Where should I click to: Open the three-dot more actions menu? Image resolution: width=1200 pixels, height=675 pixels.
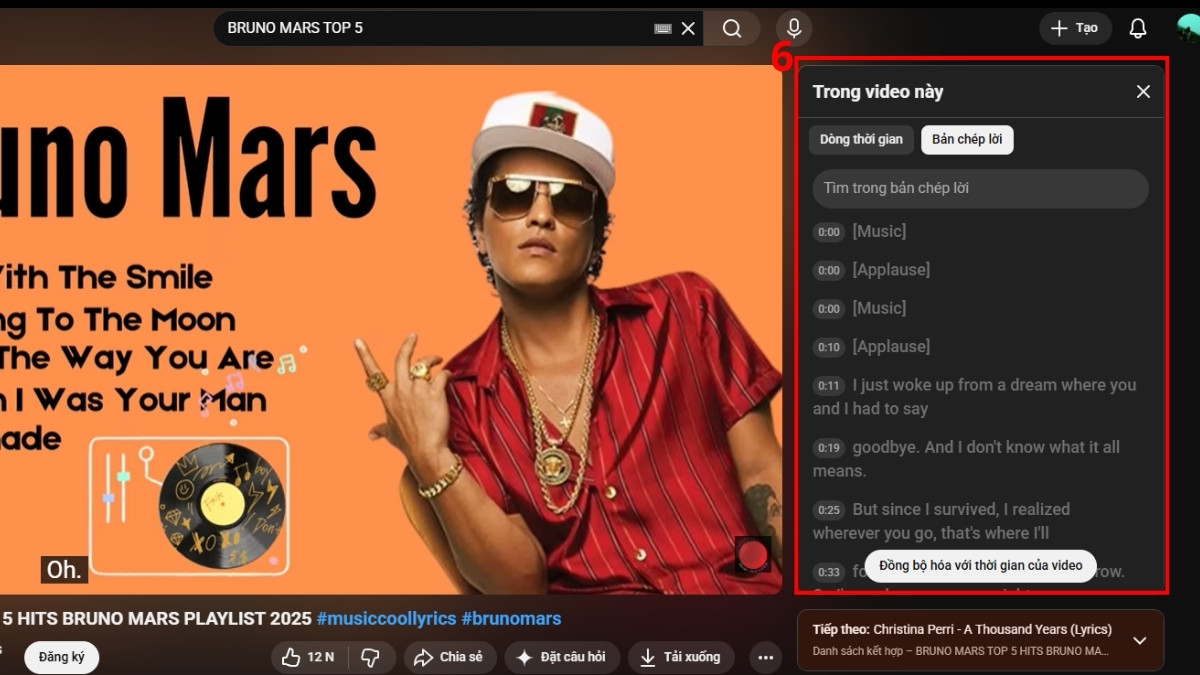point(766,657)
